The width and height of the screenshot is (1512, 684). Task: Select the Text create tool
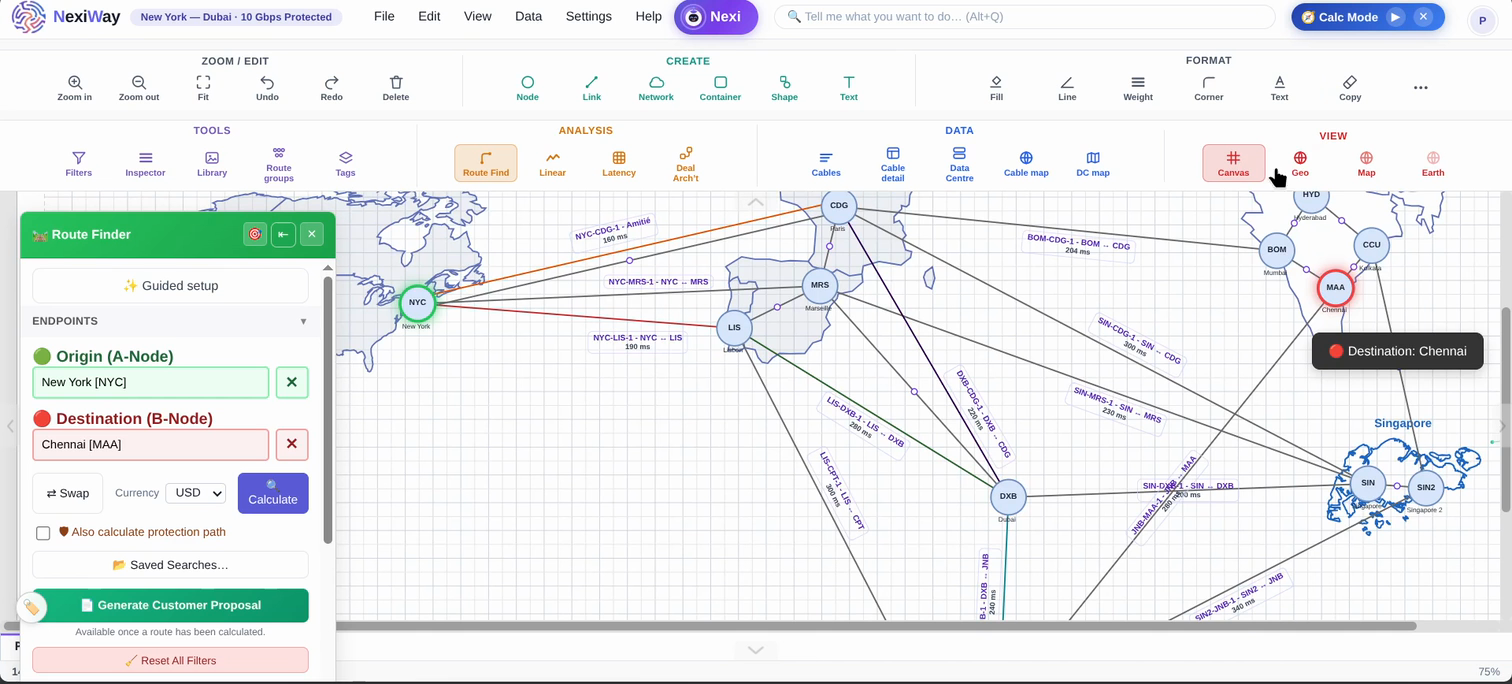tap(848, 88)
